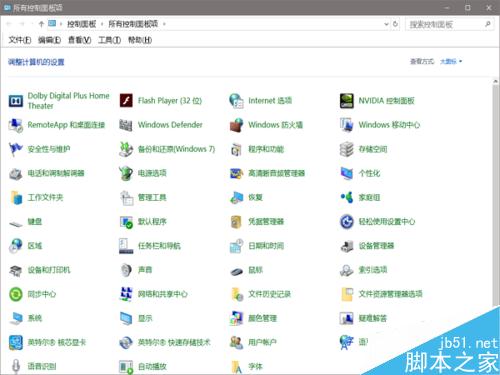The image size is (500, 375).
Task: Open the Internet 选项 globe icon
Action: pos(236,100)
